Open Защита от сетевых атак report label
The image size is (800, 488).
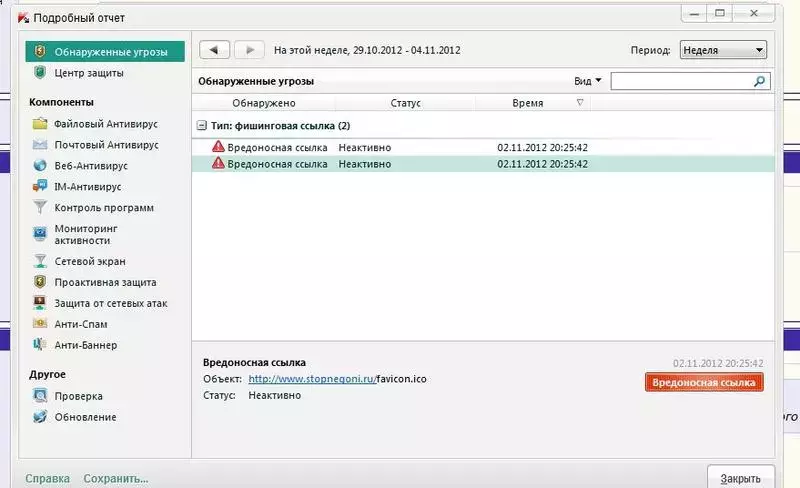tap(111, 303)
